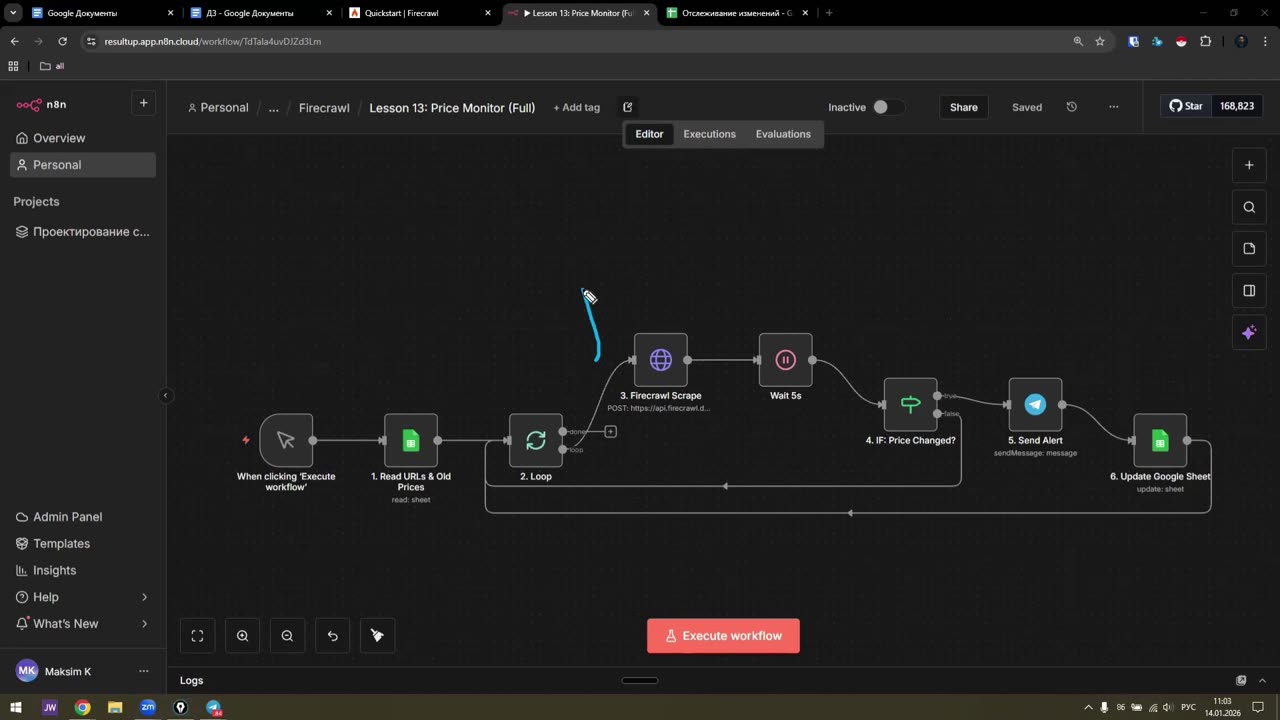
Task: Open the AI assistant sparkle icon
Action: tap(1249, 333)
